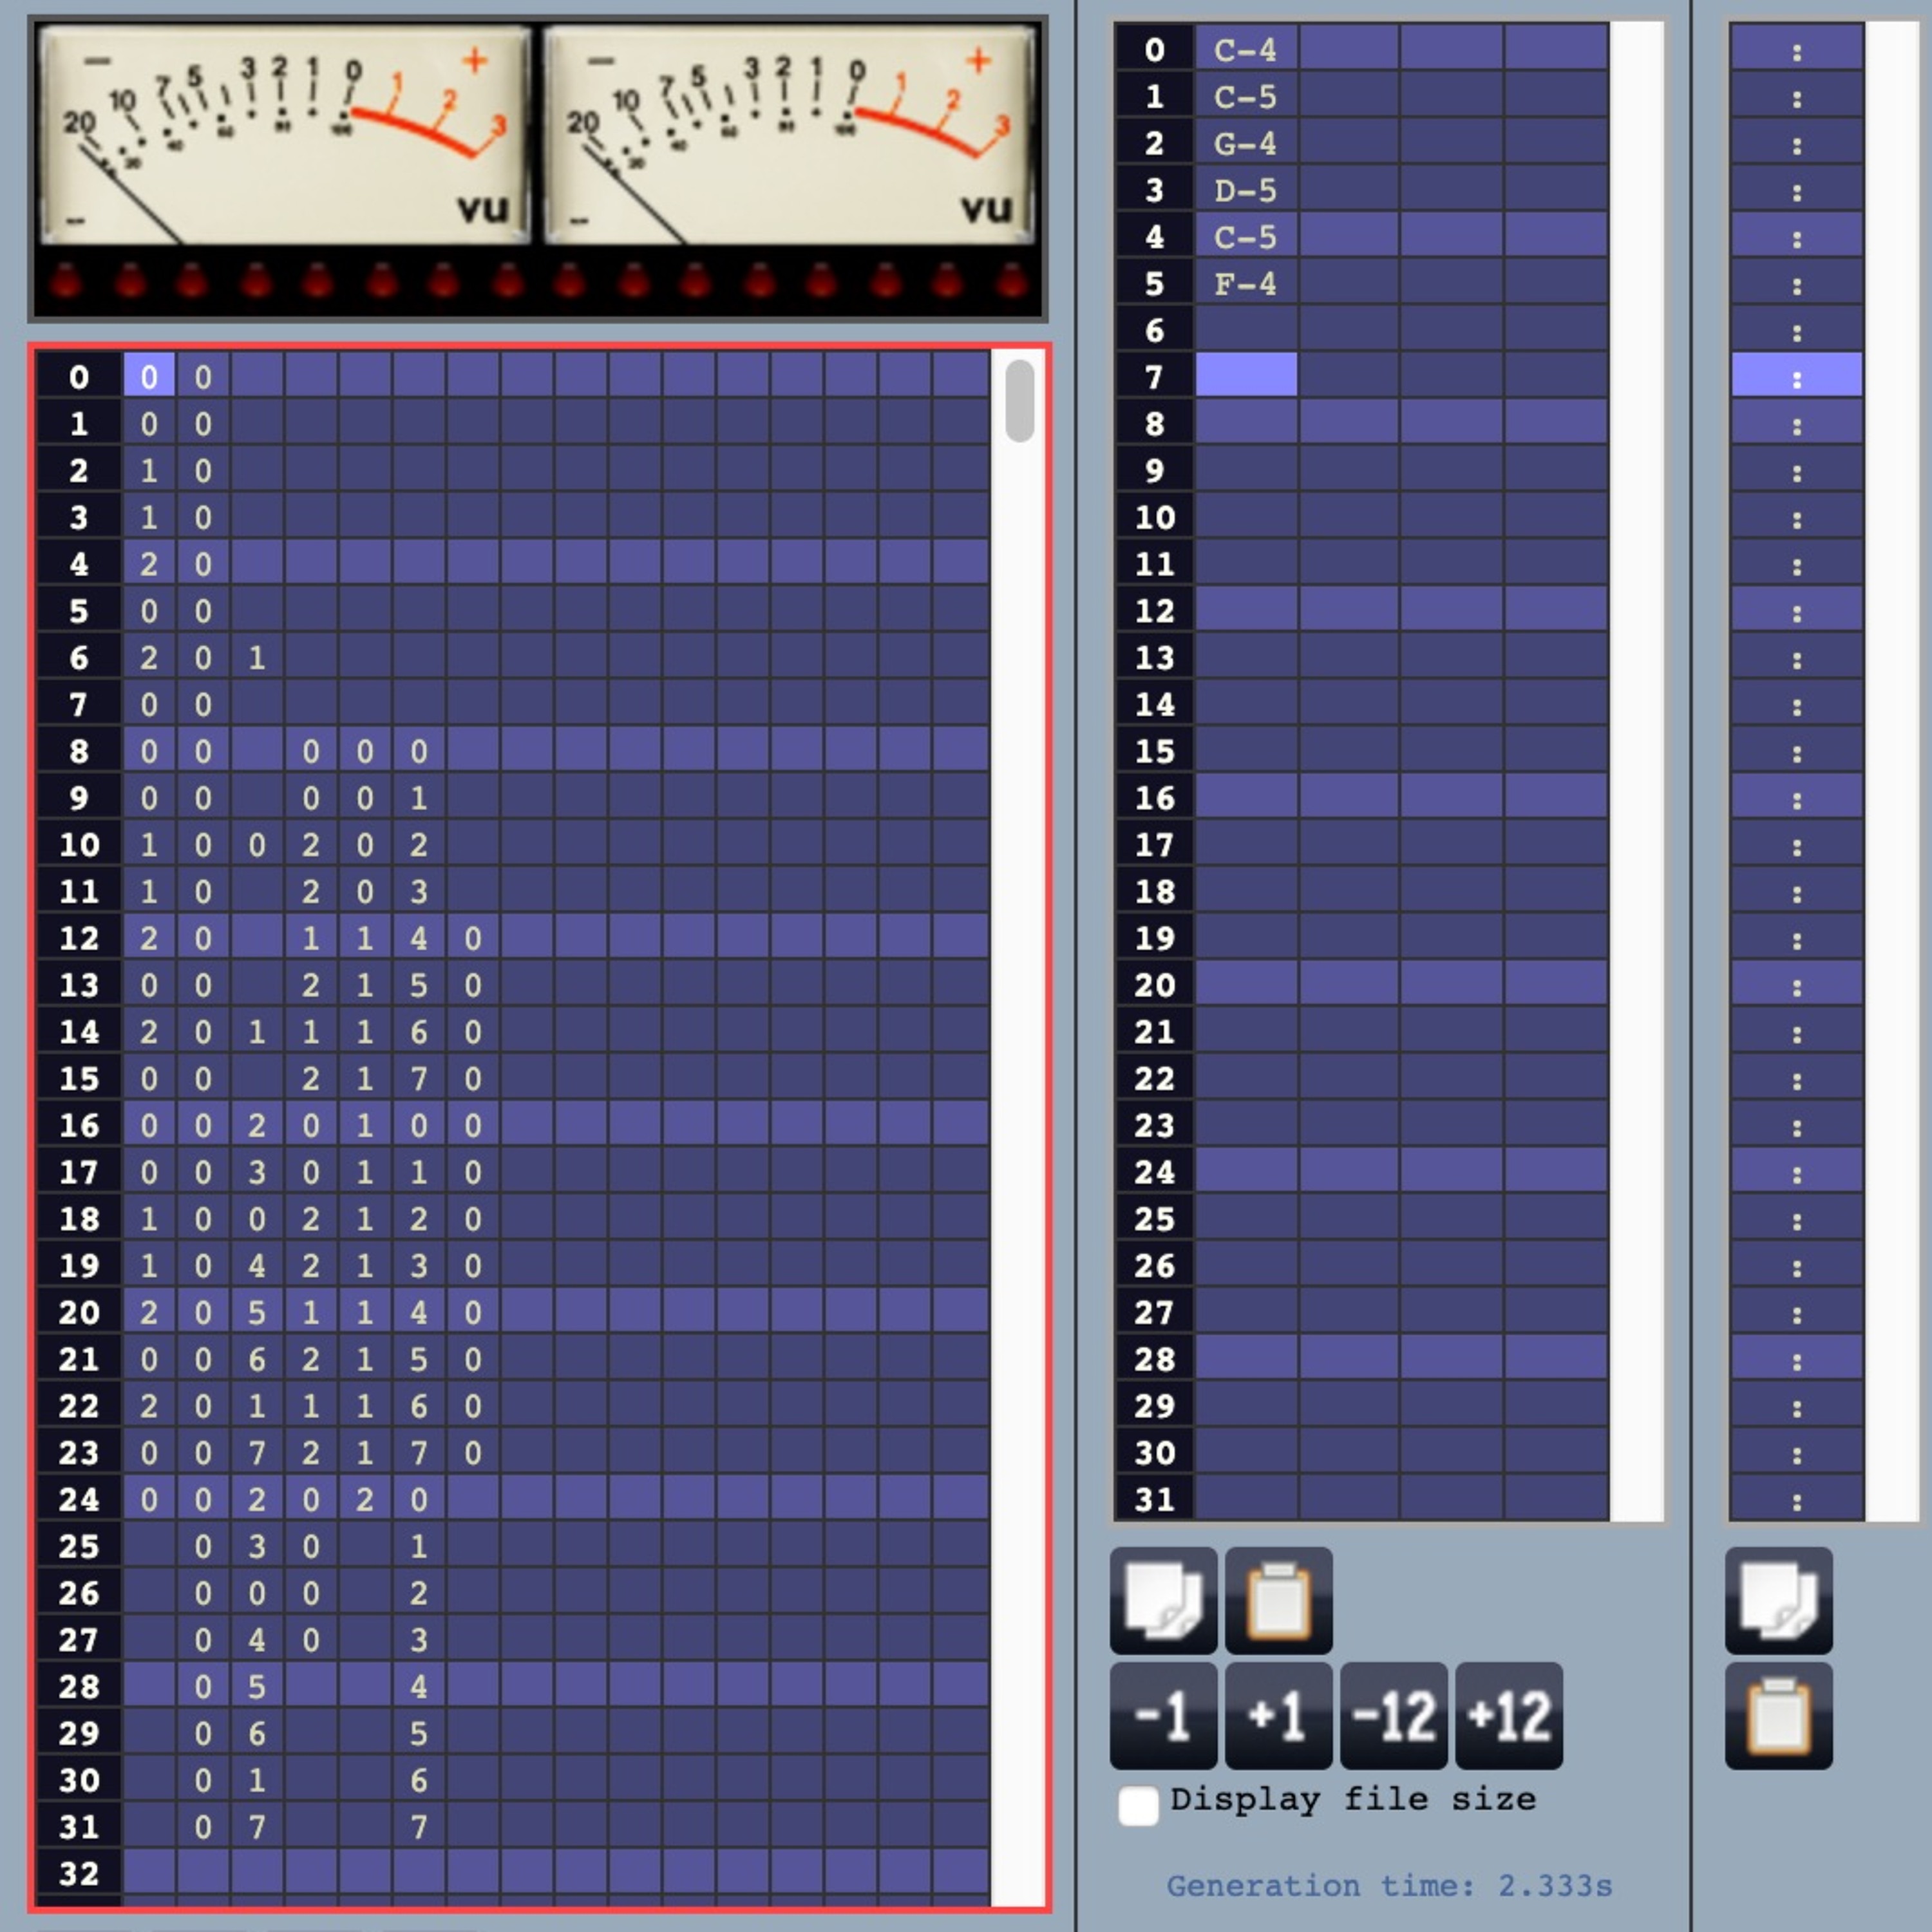Click row number 32 in the sequence table

point(79,1872)
